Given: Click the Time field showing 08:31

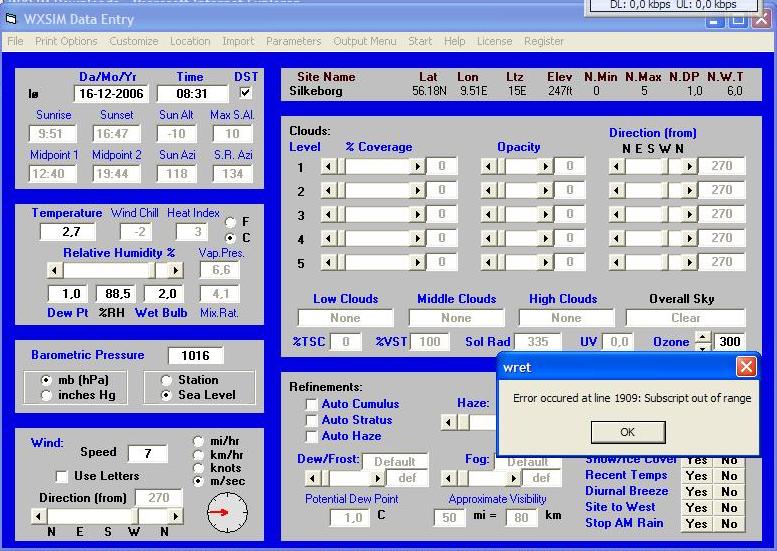Looking at the screenshot, I should pyautogui.click(x=192, y=94).
